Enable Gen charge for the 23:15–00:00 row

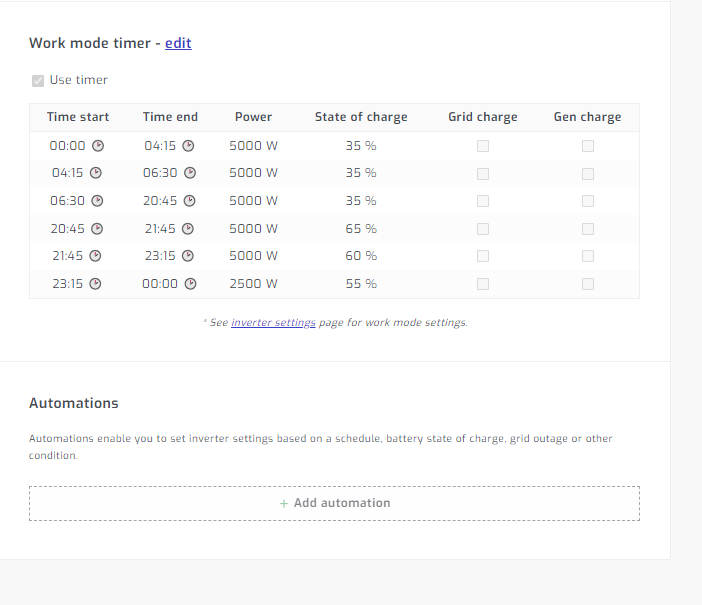coord(588,284)
